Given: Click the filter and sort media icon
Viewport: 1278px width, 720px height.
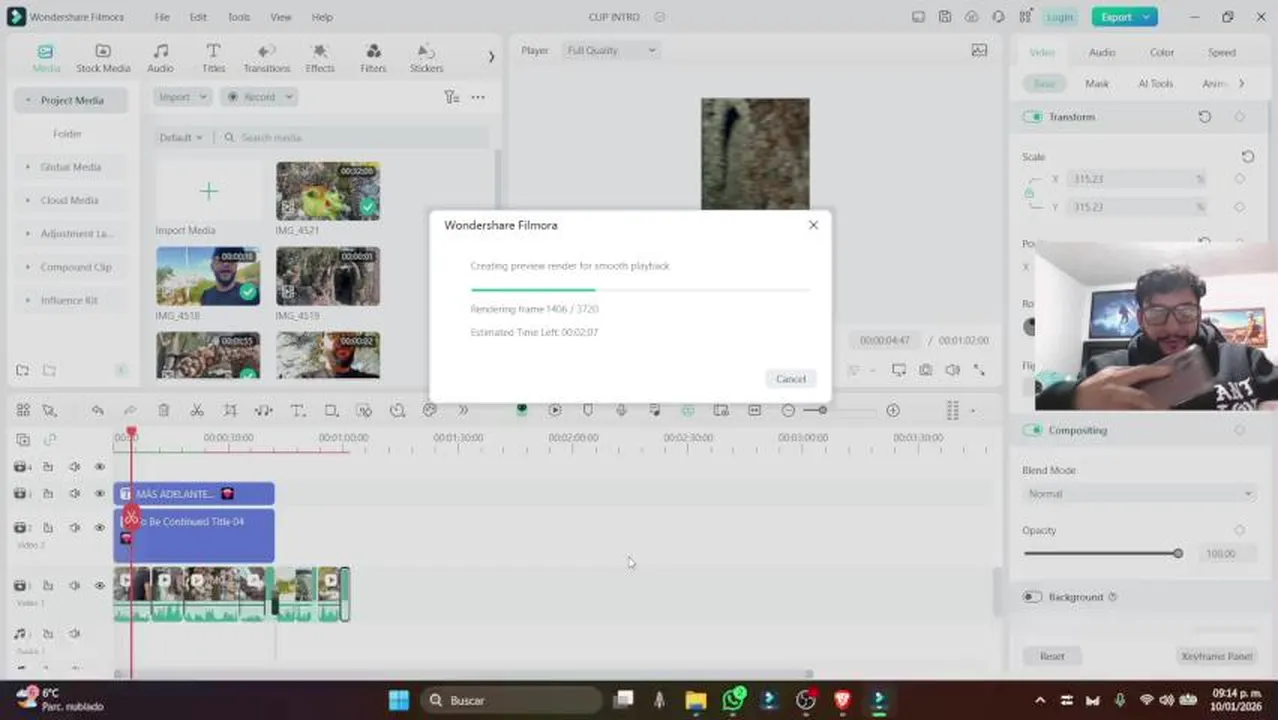Looking at the screenshot, I should pyautogui.click(x=451, y=97).
